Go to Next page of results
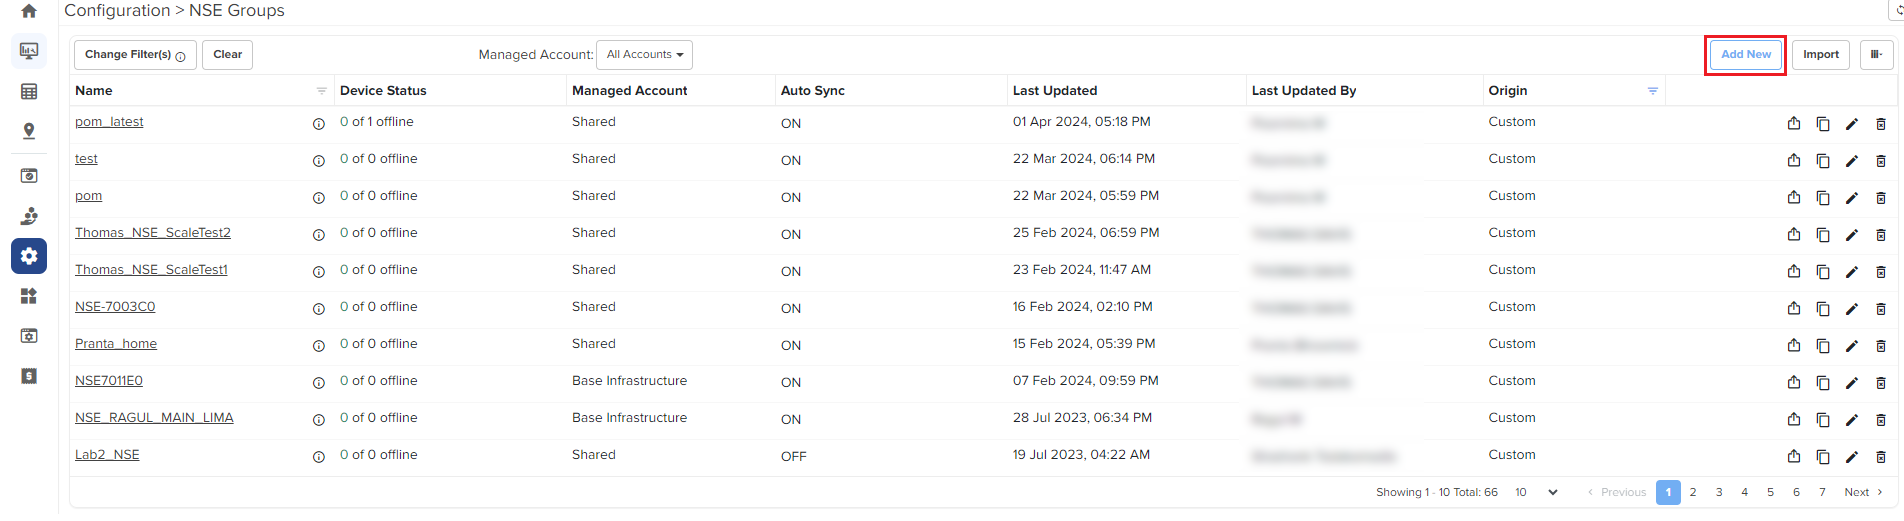 click(x=1863, y=492)
